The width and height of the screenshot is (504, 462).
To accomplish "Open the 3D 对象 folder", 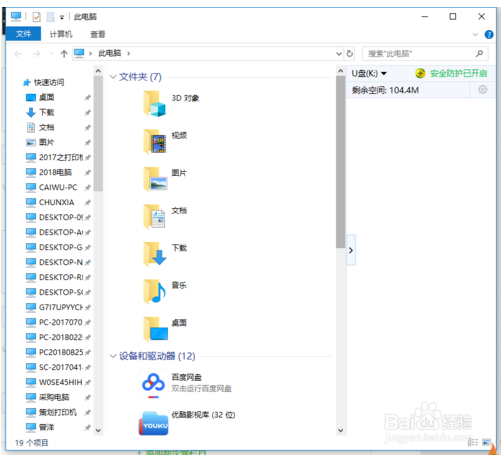I will 171,103.
